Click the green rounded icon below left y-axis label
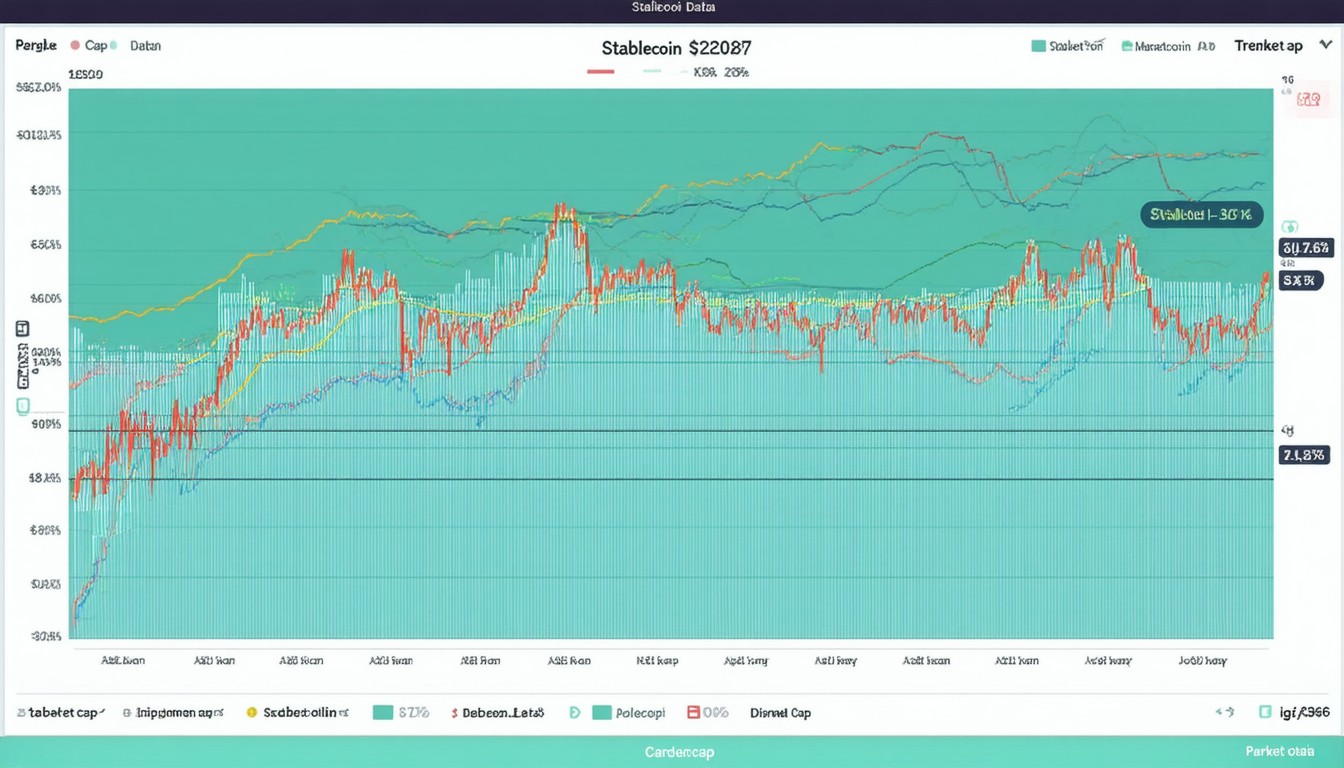The image size is (1344, 768). (x=22, y=406)
